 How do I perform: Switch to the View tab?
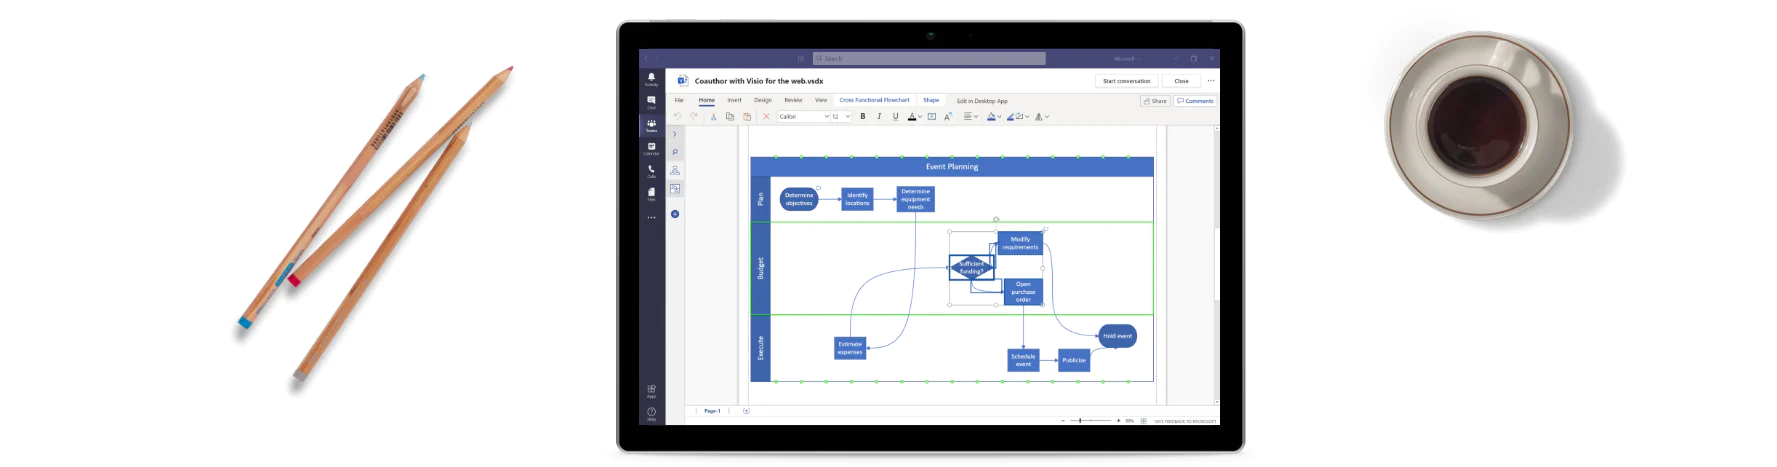pyautogui.click(x=821, y=100)
